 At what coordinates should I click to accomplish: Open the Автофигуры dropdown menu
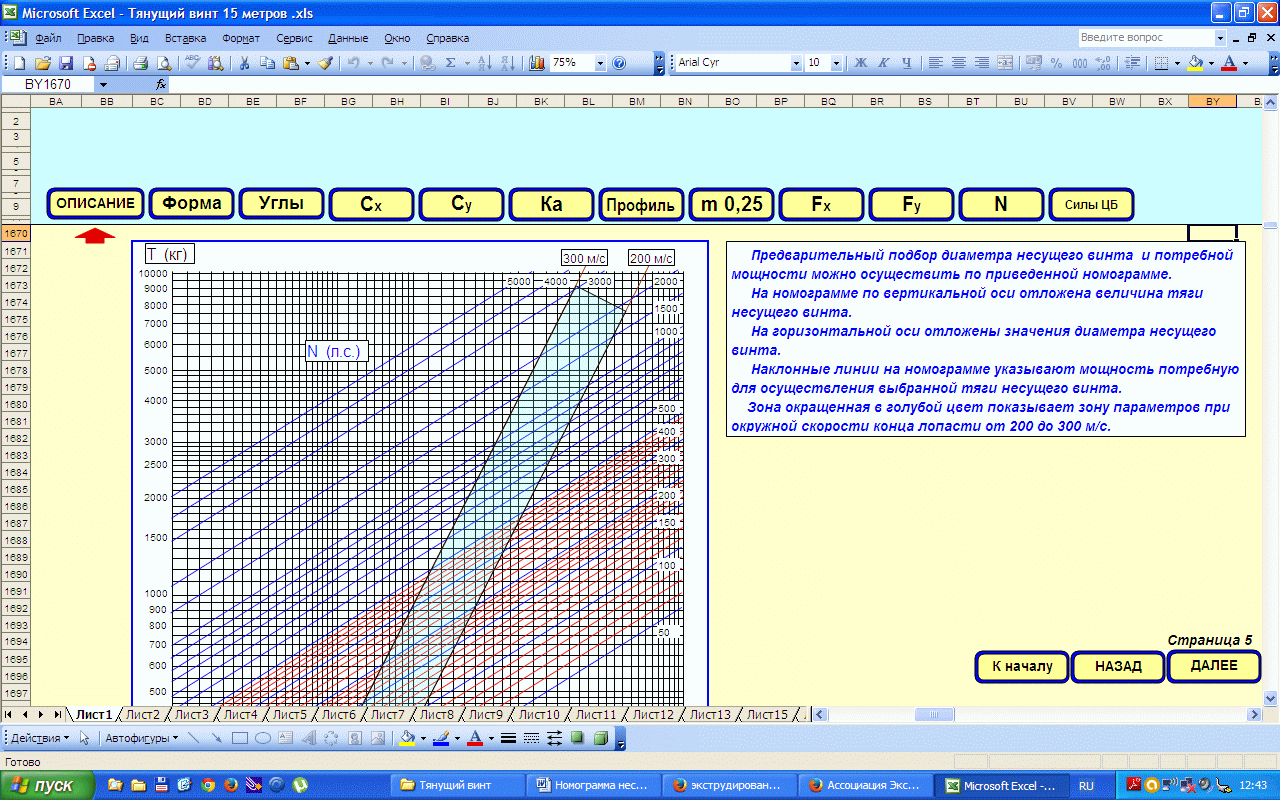(x=141, y=738)
